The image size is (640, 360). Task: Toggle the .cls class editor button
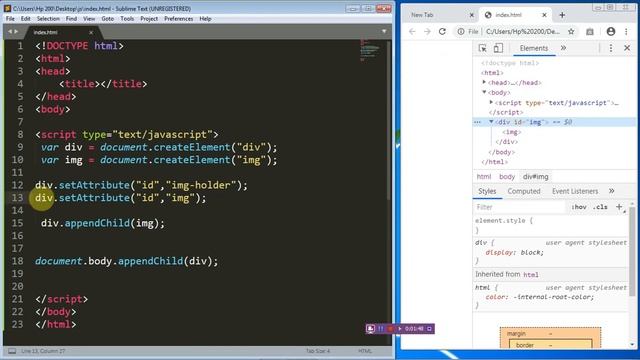(x=600, y=207)
